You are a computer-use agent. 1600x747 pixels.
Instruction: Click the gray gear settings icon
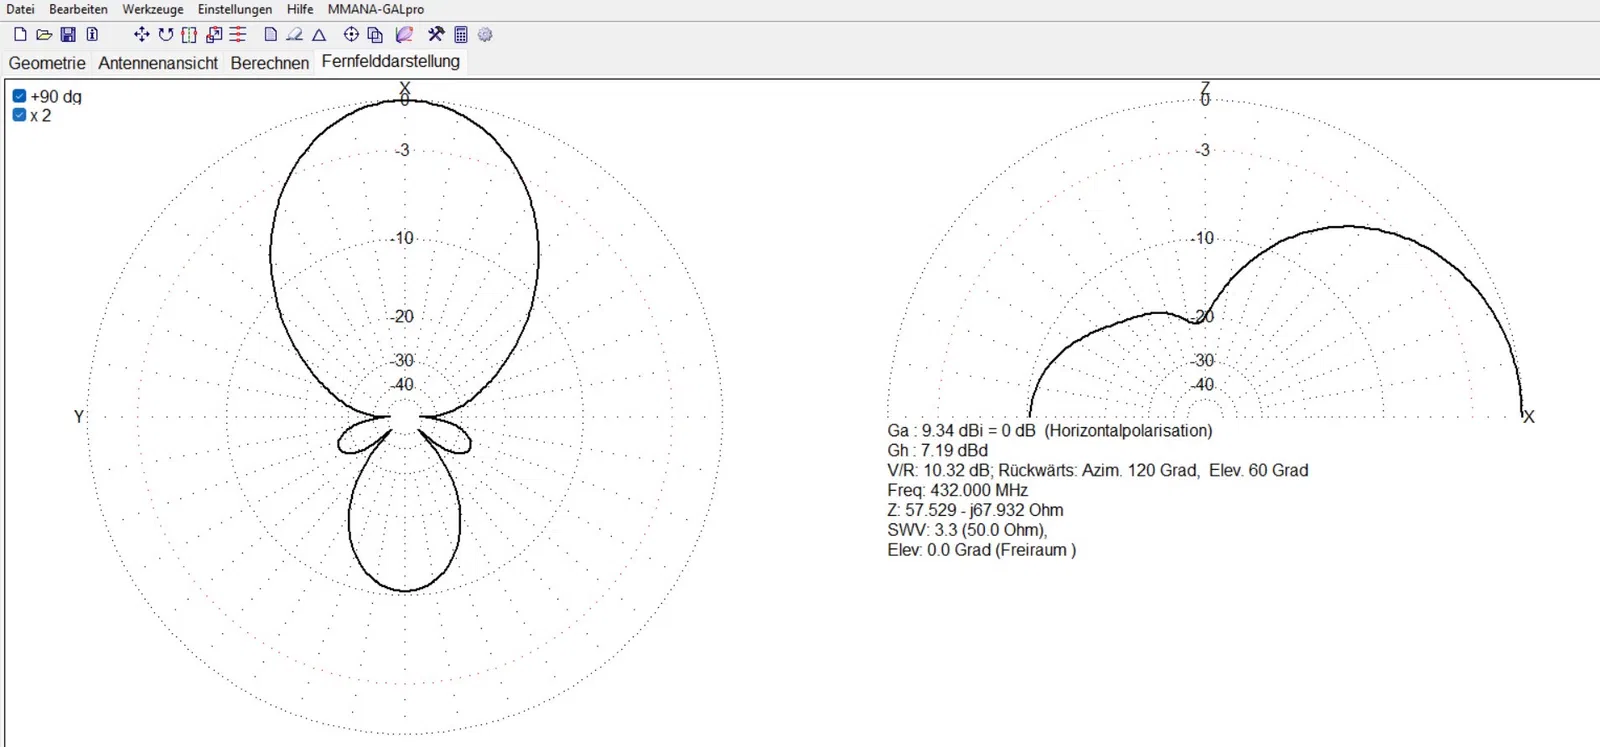(485, 34)
